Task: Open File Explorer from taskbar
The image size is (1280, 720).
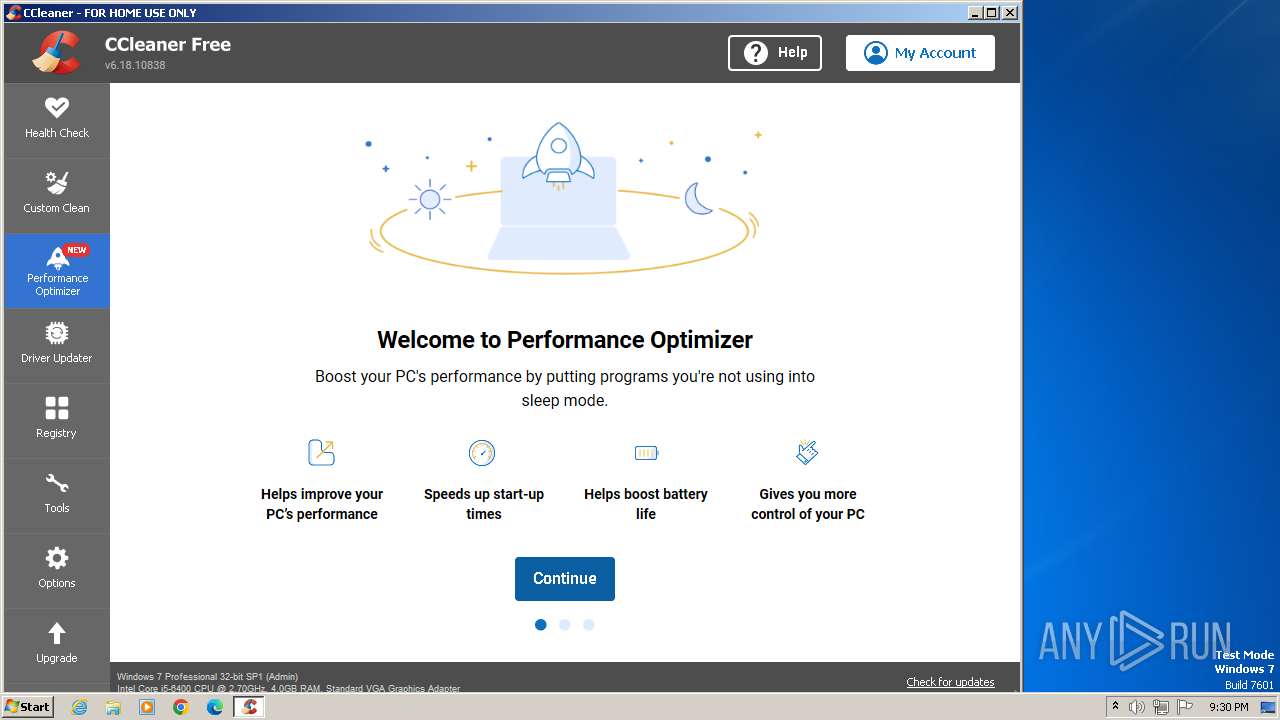Action: (113, 707)
